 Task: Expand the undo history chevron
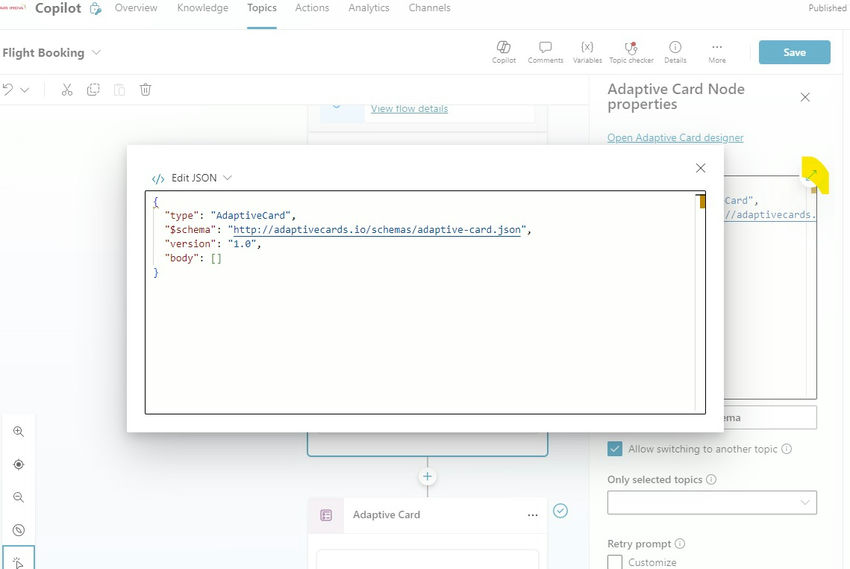(x=25, y=90)
